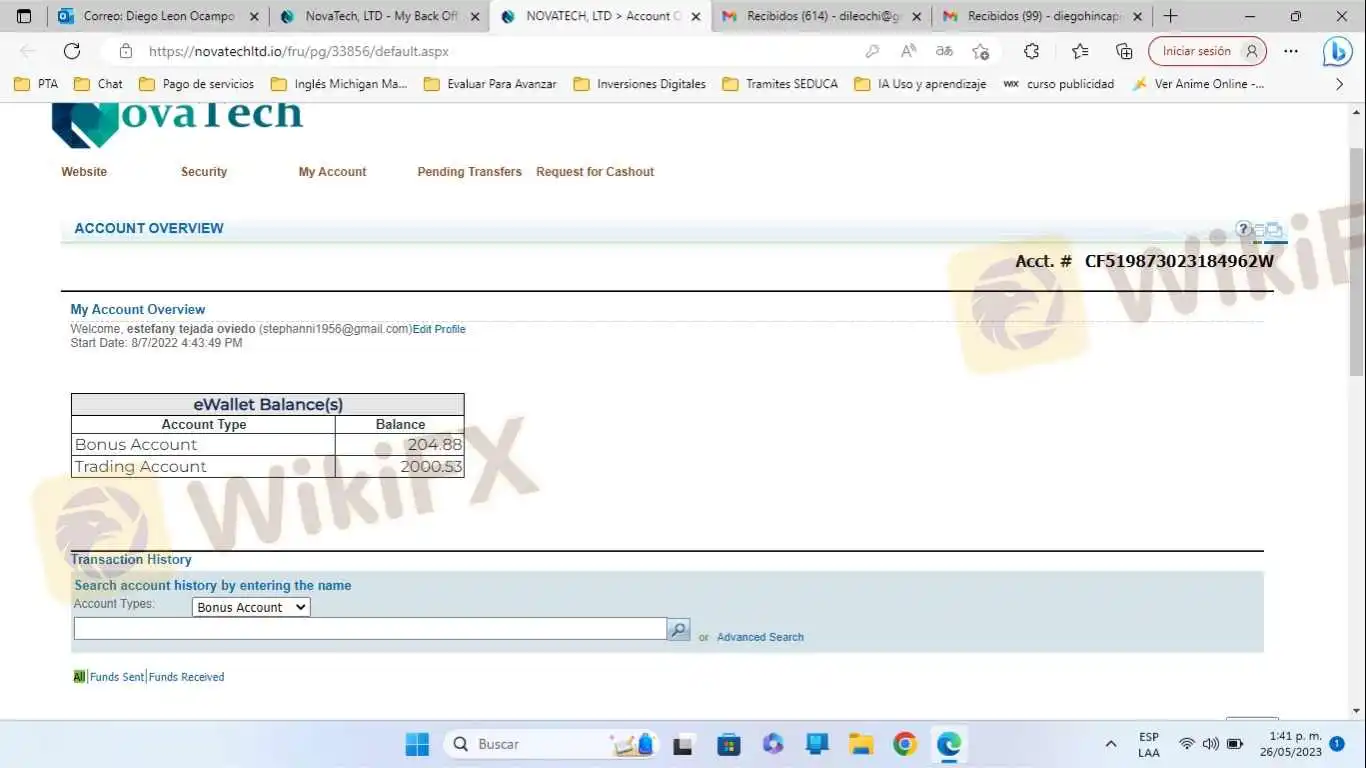Screen dimensions: 1366x768
Task: Click the Iniciar sesión button
Action: tap(1207, 51)
